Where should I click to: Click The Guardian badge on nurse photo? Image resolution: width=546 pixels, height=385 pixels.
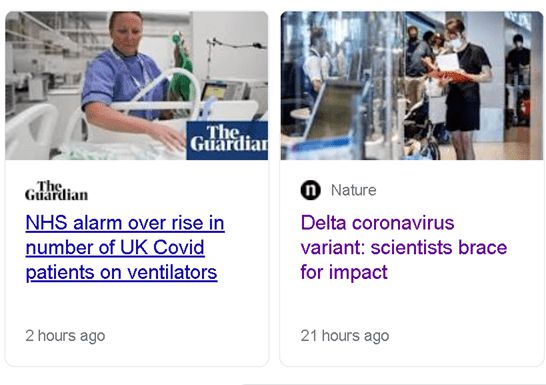pyautogui.click(x=227, y=140)
